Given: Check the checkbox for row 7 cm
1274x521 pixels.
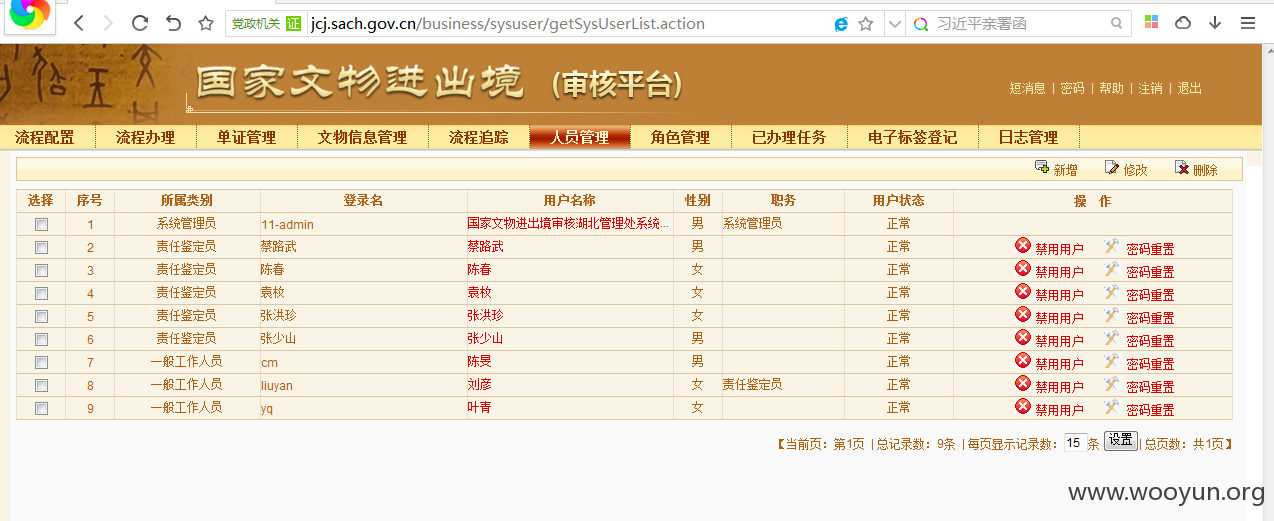Looking at the screenshot, I should point(41,363).
